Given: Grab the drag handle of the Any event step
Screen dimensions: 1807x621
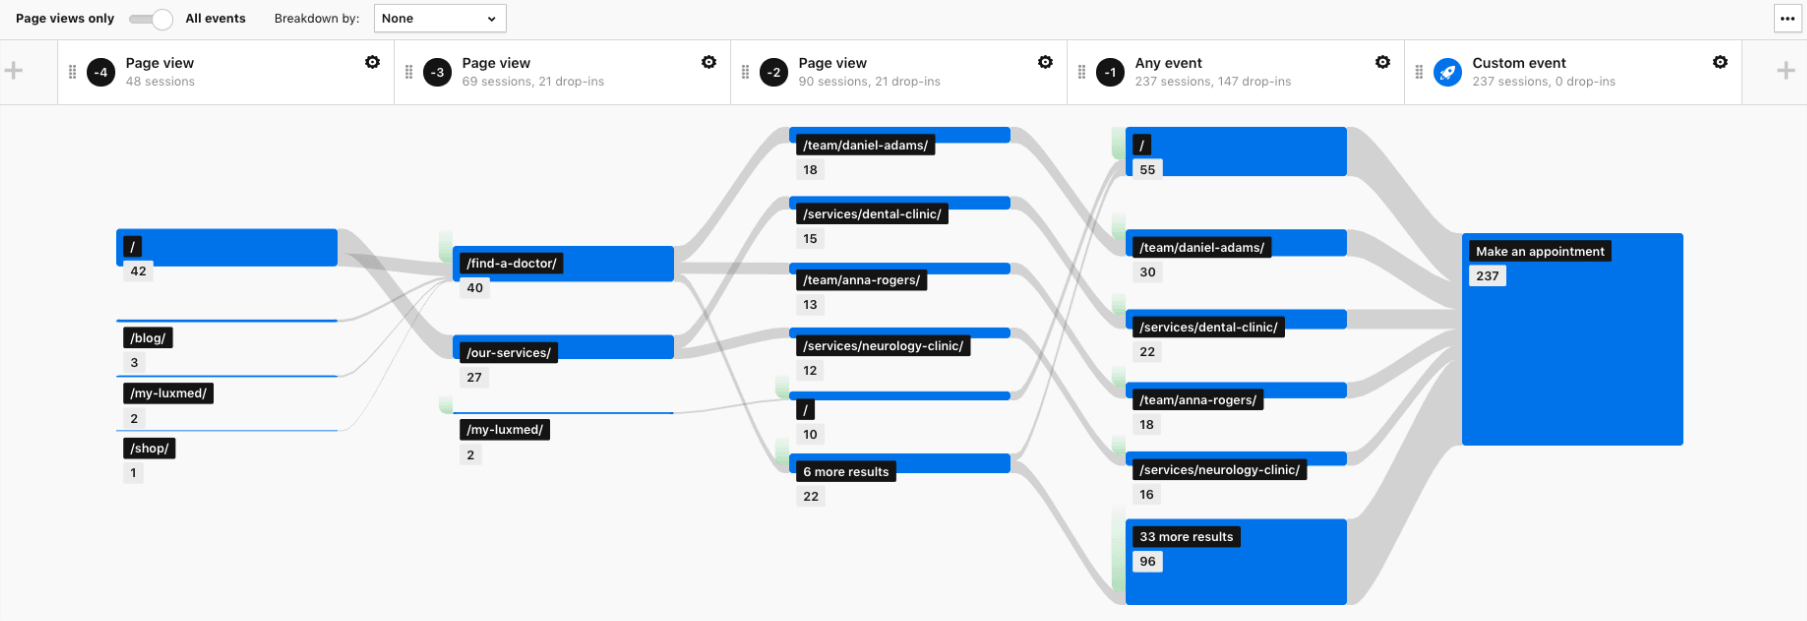Looking at the screenshot, I should pyautogui.click(x=1082, y=72).
